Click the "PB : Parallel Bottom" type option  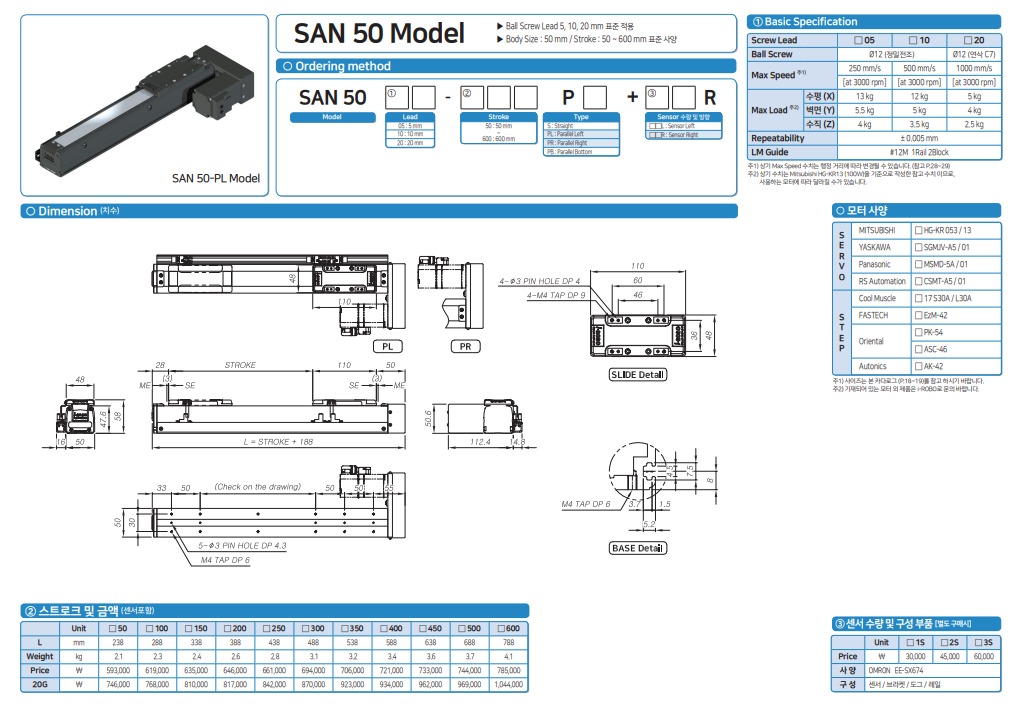pos(581,152)
